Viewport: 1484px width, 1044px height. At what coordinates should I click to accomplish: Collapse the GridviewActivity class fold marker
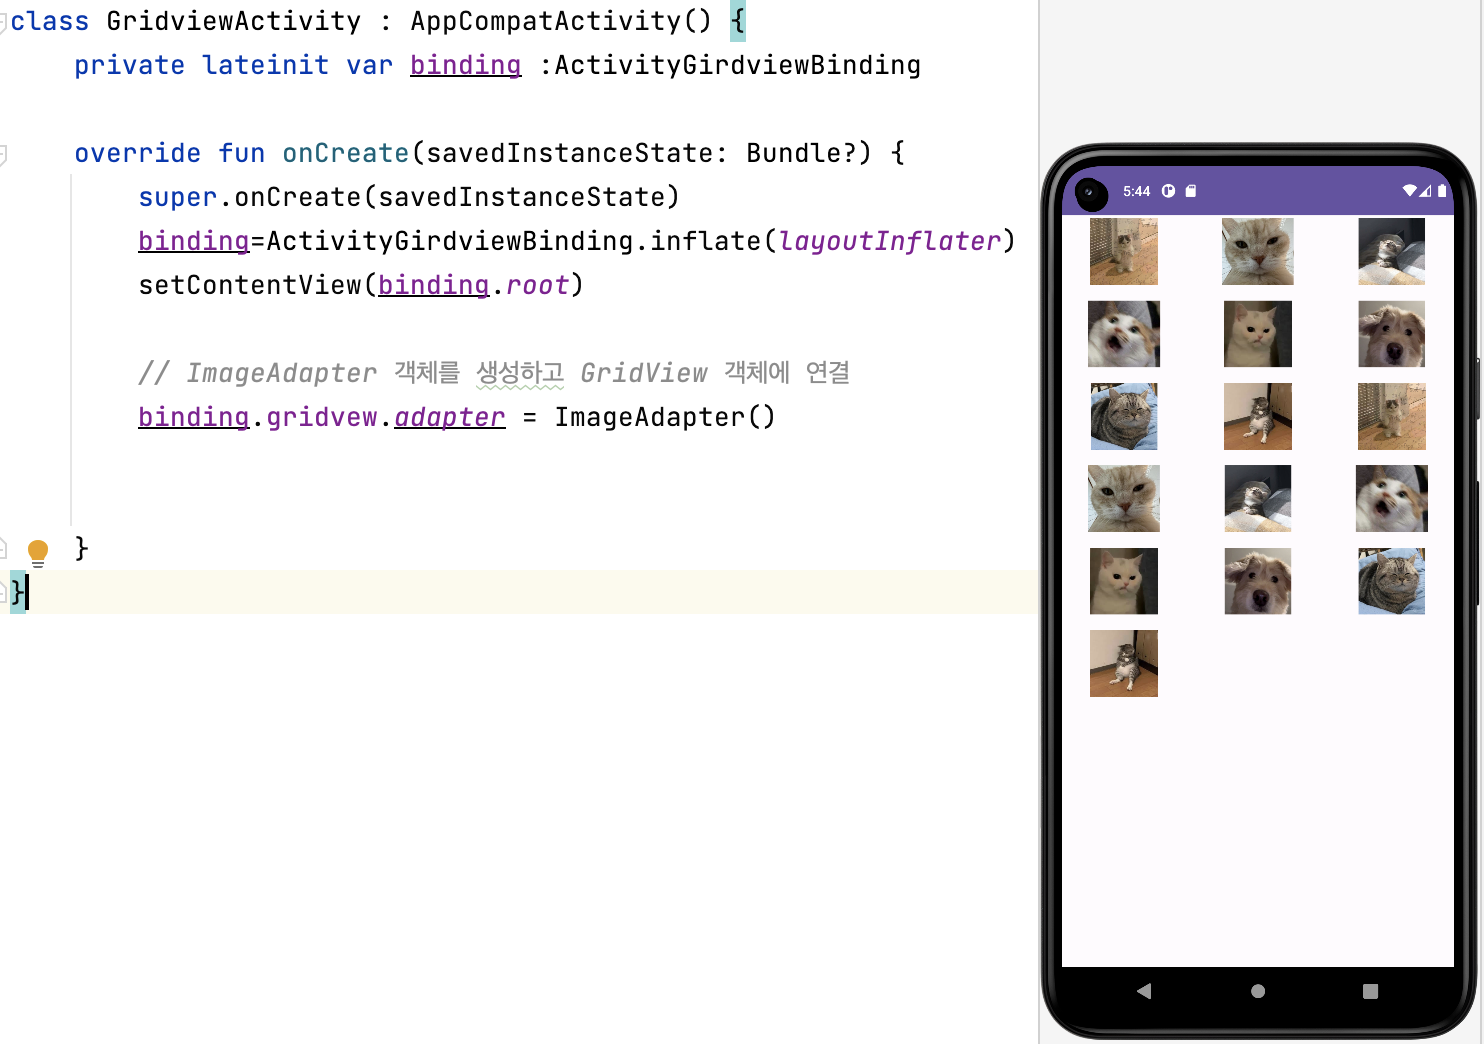pos(3,22)
